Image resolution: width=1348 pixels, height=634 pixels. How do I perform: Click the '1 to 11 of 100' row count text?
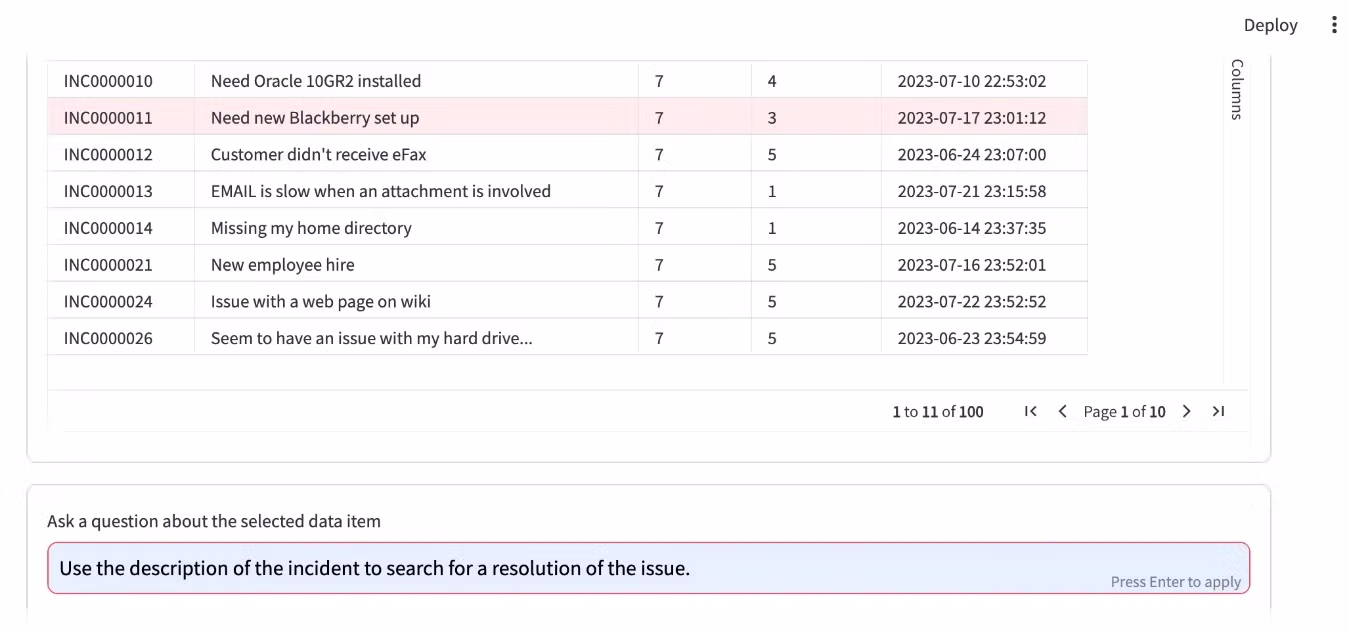click(938, 411)
